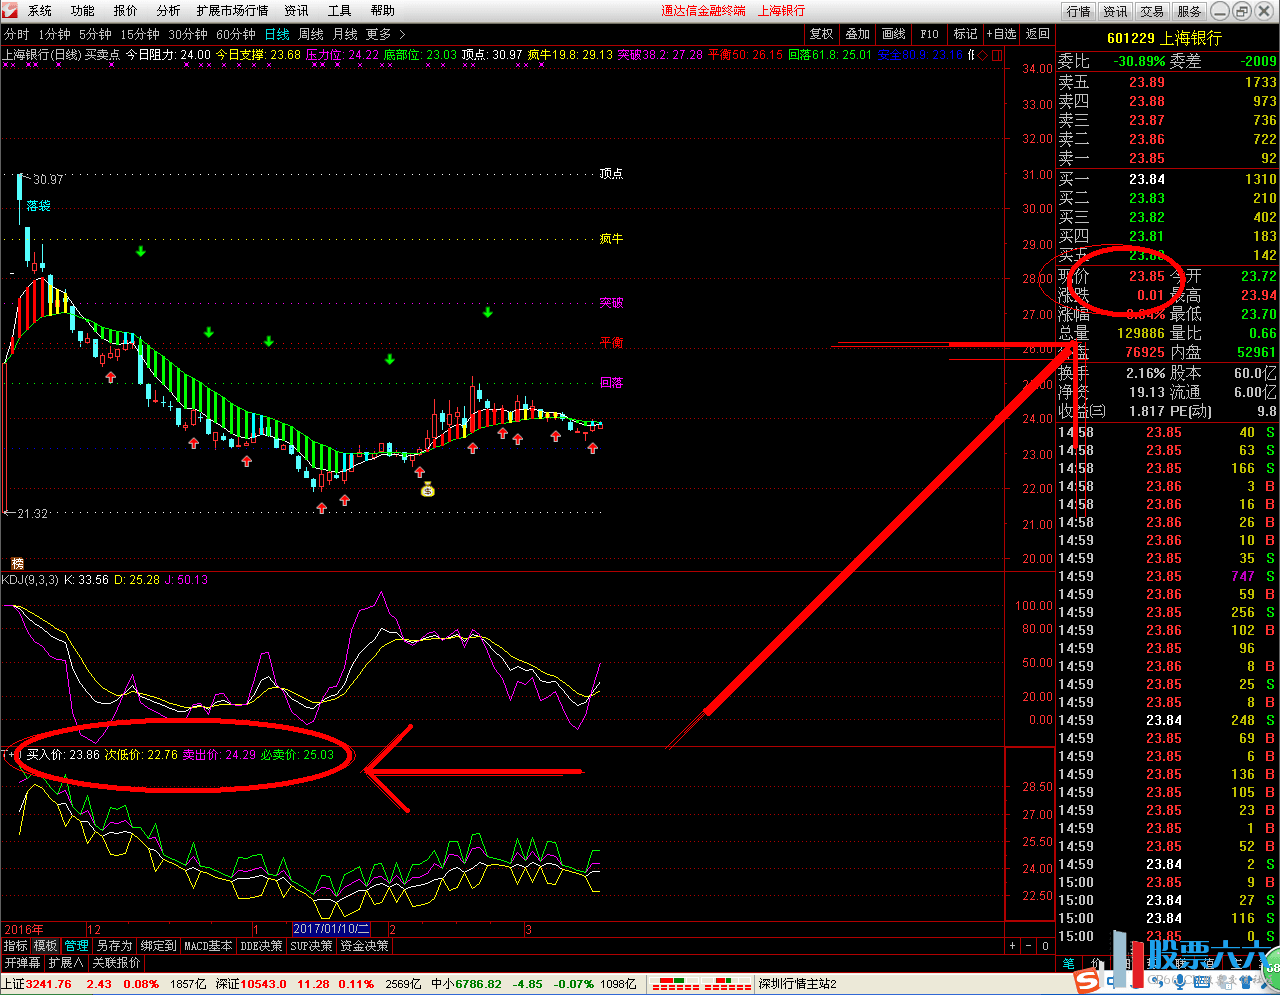
Task: Click the plus zoom button below chart
Action: [1012, 945]
